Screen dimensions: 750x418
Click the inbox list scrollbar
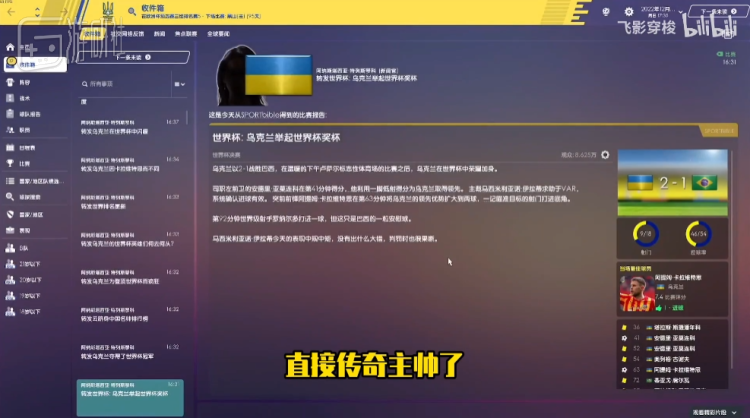point(187,118)
